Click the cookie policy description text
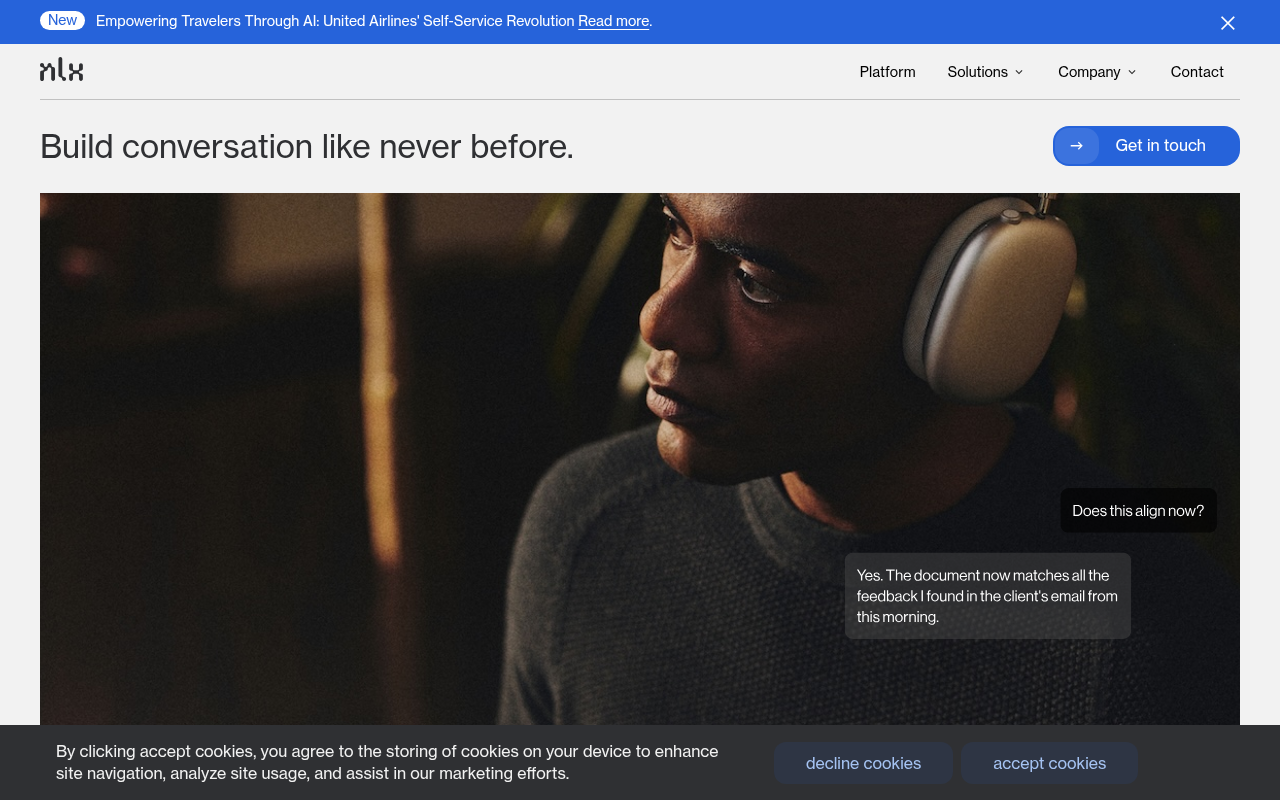 point(387,762)
